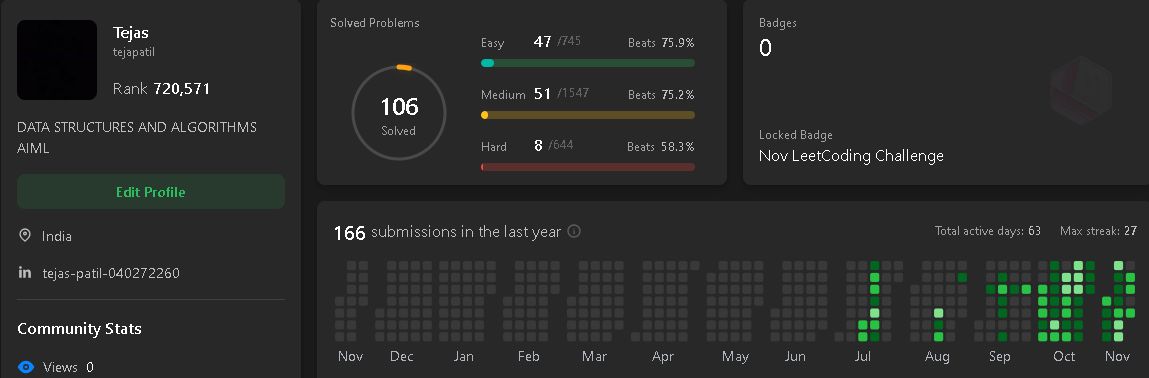
Task: Click the Hard difficulty label
Action: [494, 147]
